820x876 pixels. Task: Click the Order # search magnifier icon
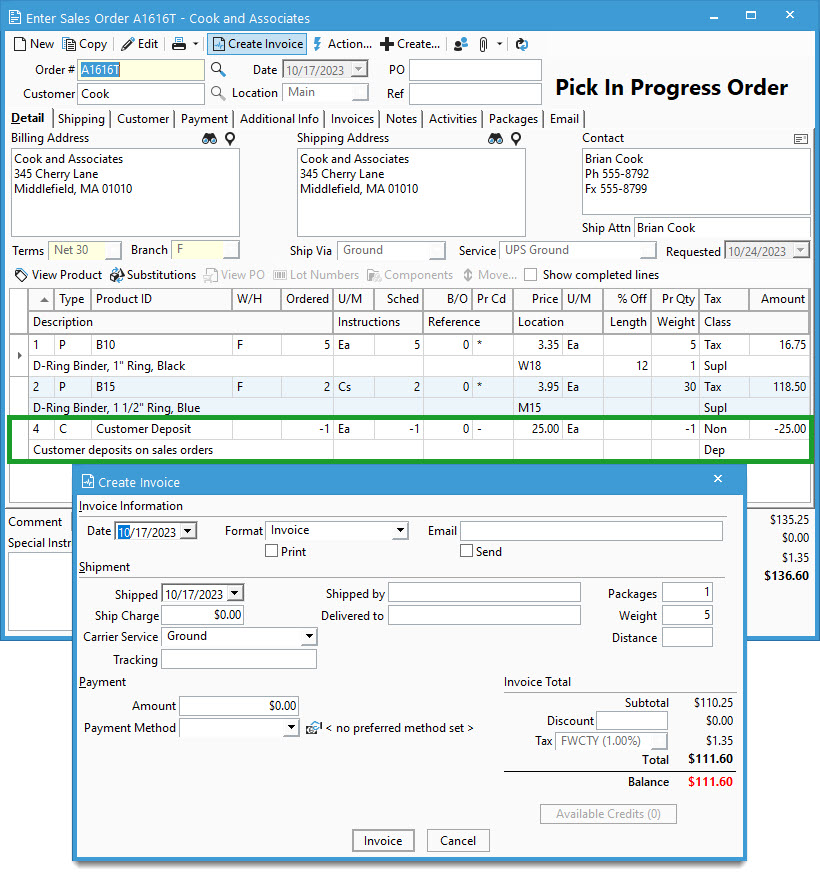(x=218, y=70)
